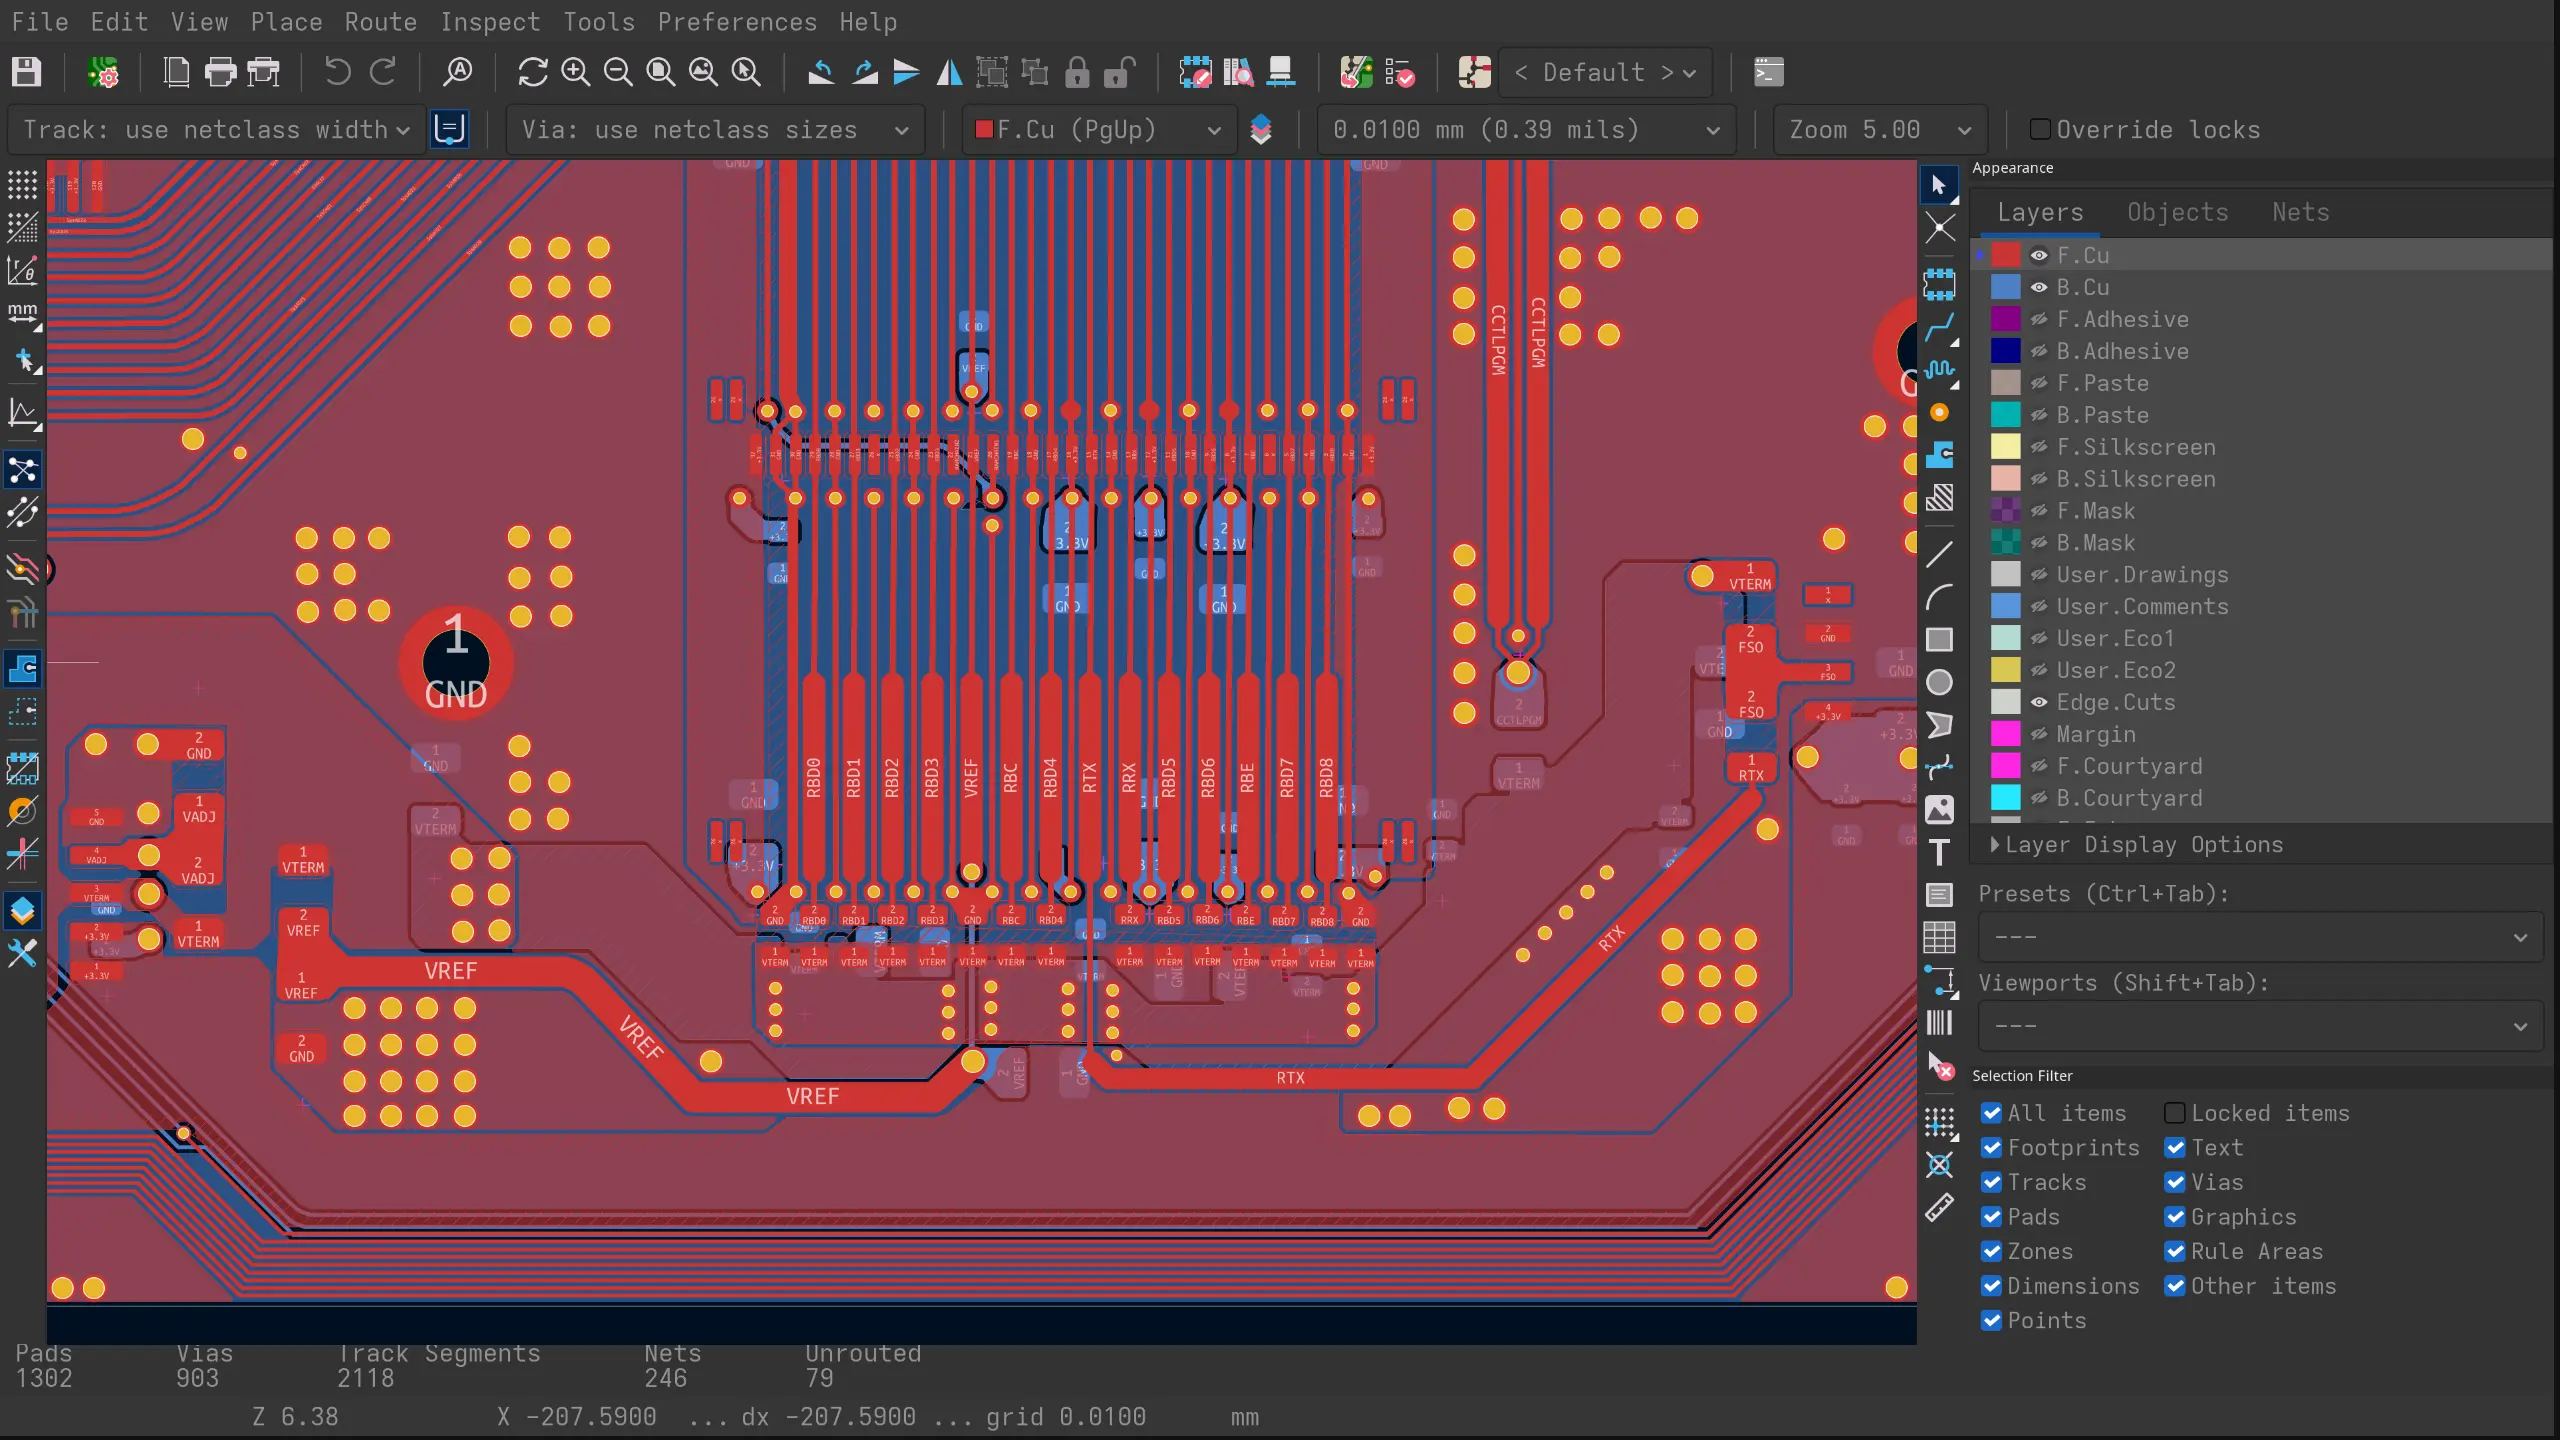Viewport: 2560px width, 1440px height.
Task: Select the Route Tracks tool
Action: (x=1939, y=326)
